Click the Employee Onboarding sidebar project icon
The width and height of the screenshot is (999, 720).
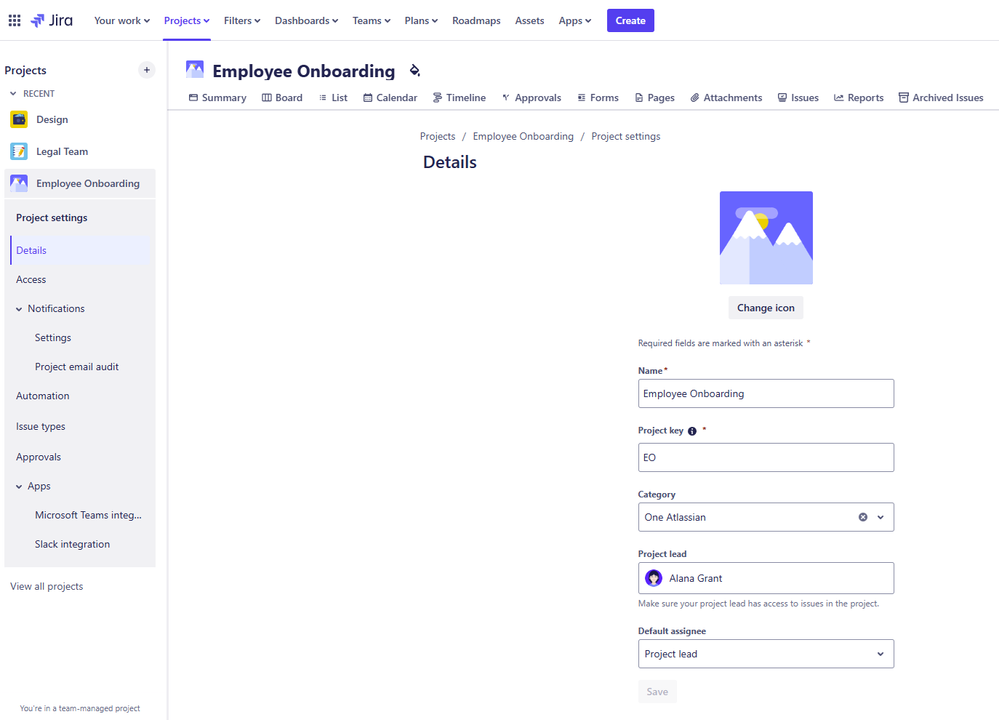click(19, 183)
